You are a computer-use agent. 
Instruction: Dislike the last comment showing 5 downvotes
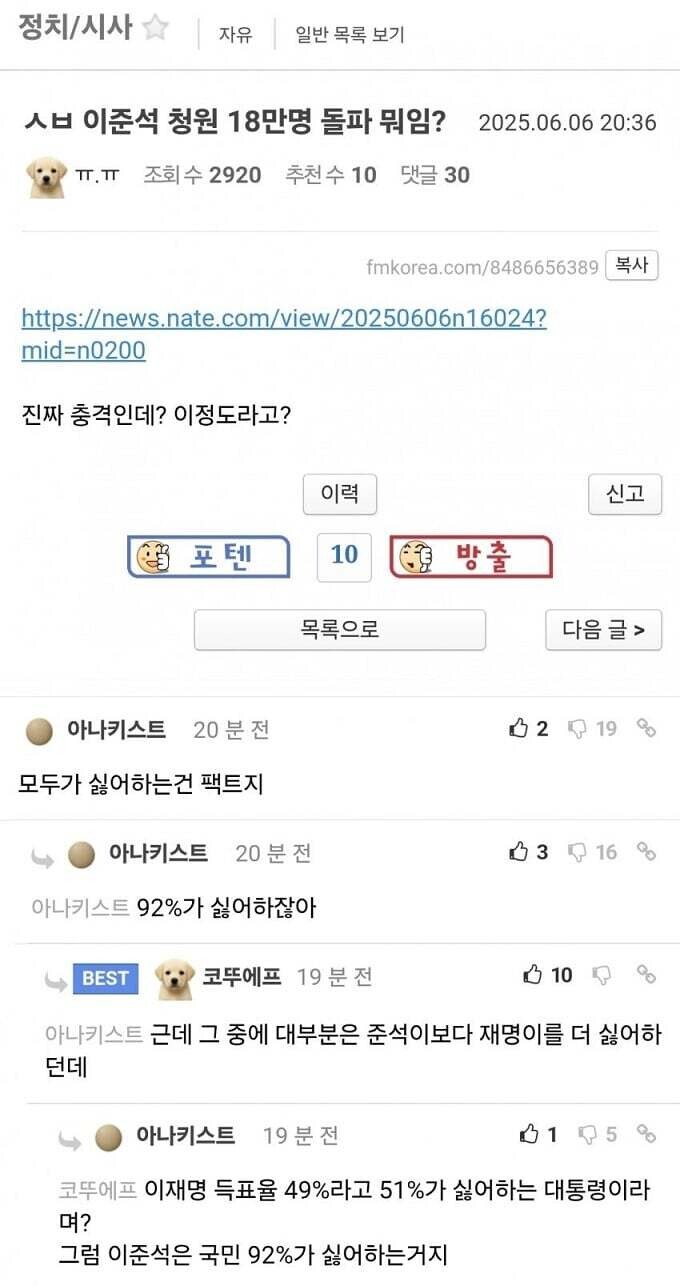pos(598,1135)
